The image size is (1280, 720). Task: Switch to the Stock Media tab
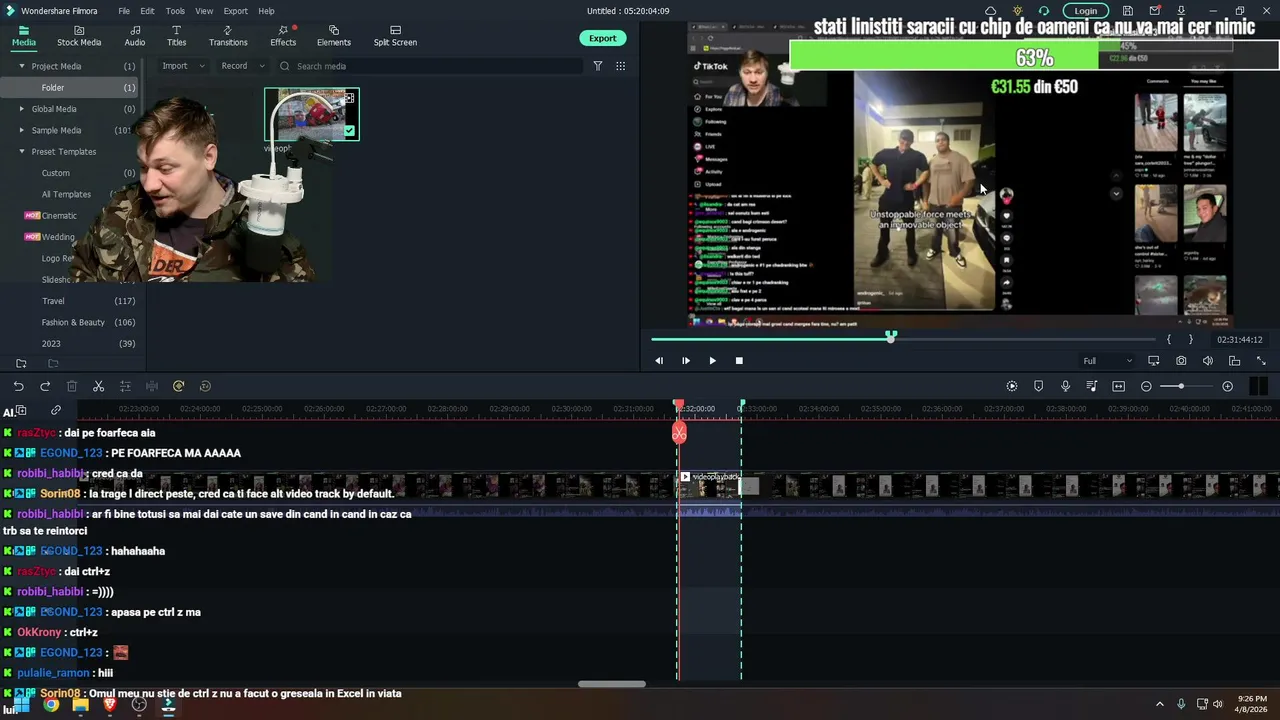[79, 36]
